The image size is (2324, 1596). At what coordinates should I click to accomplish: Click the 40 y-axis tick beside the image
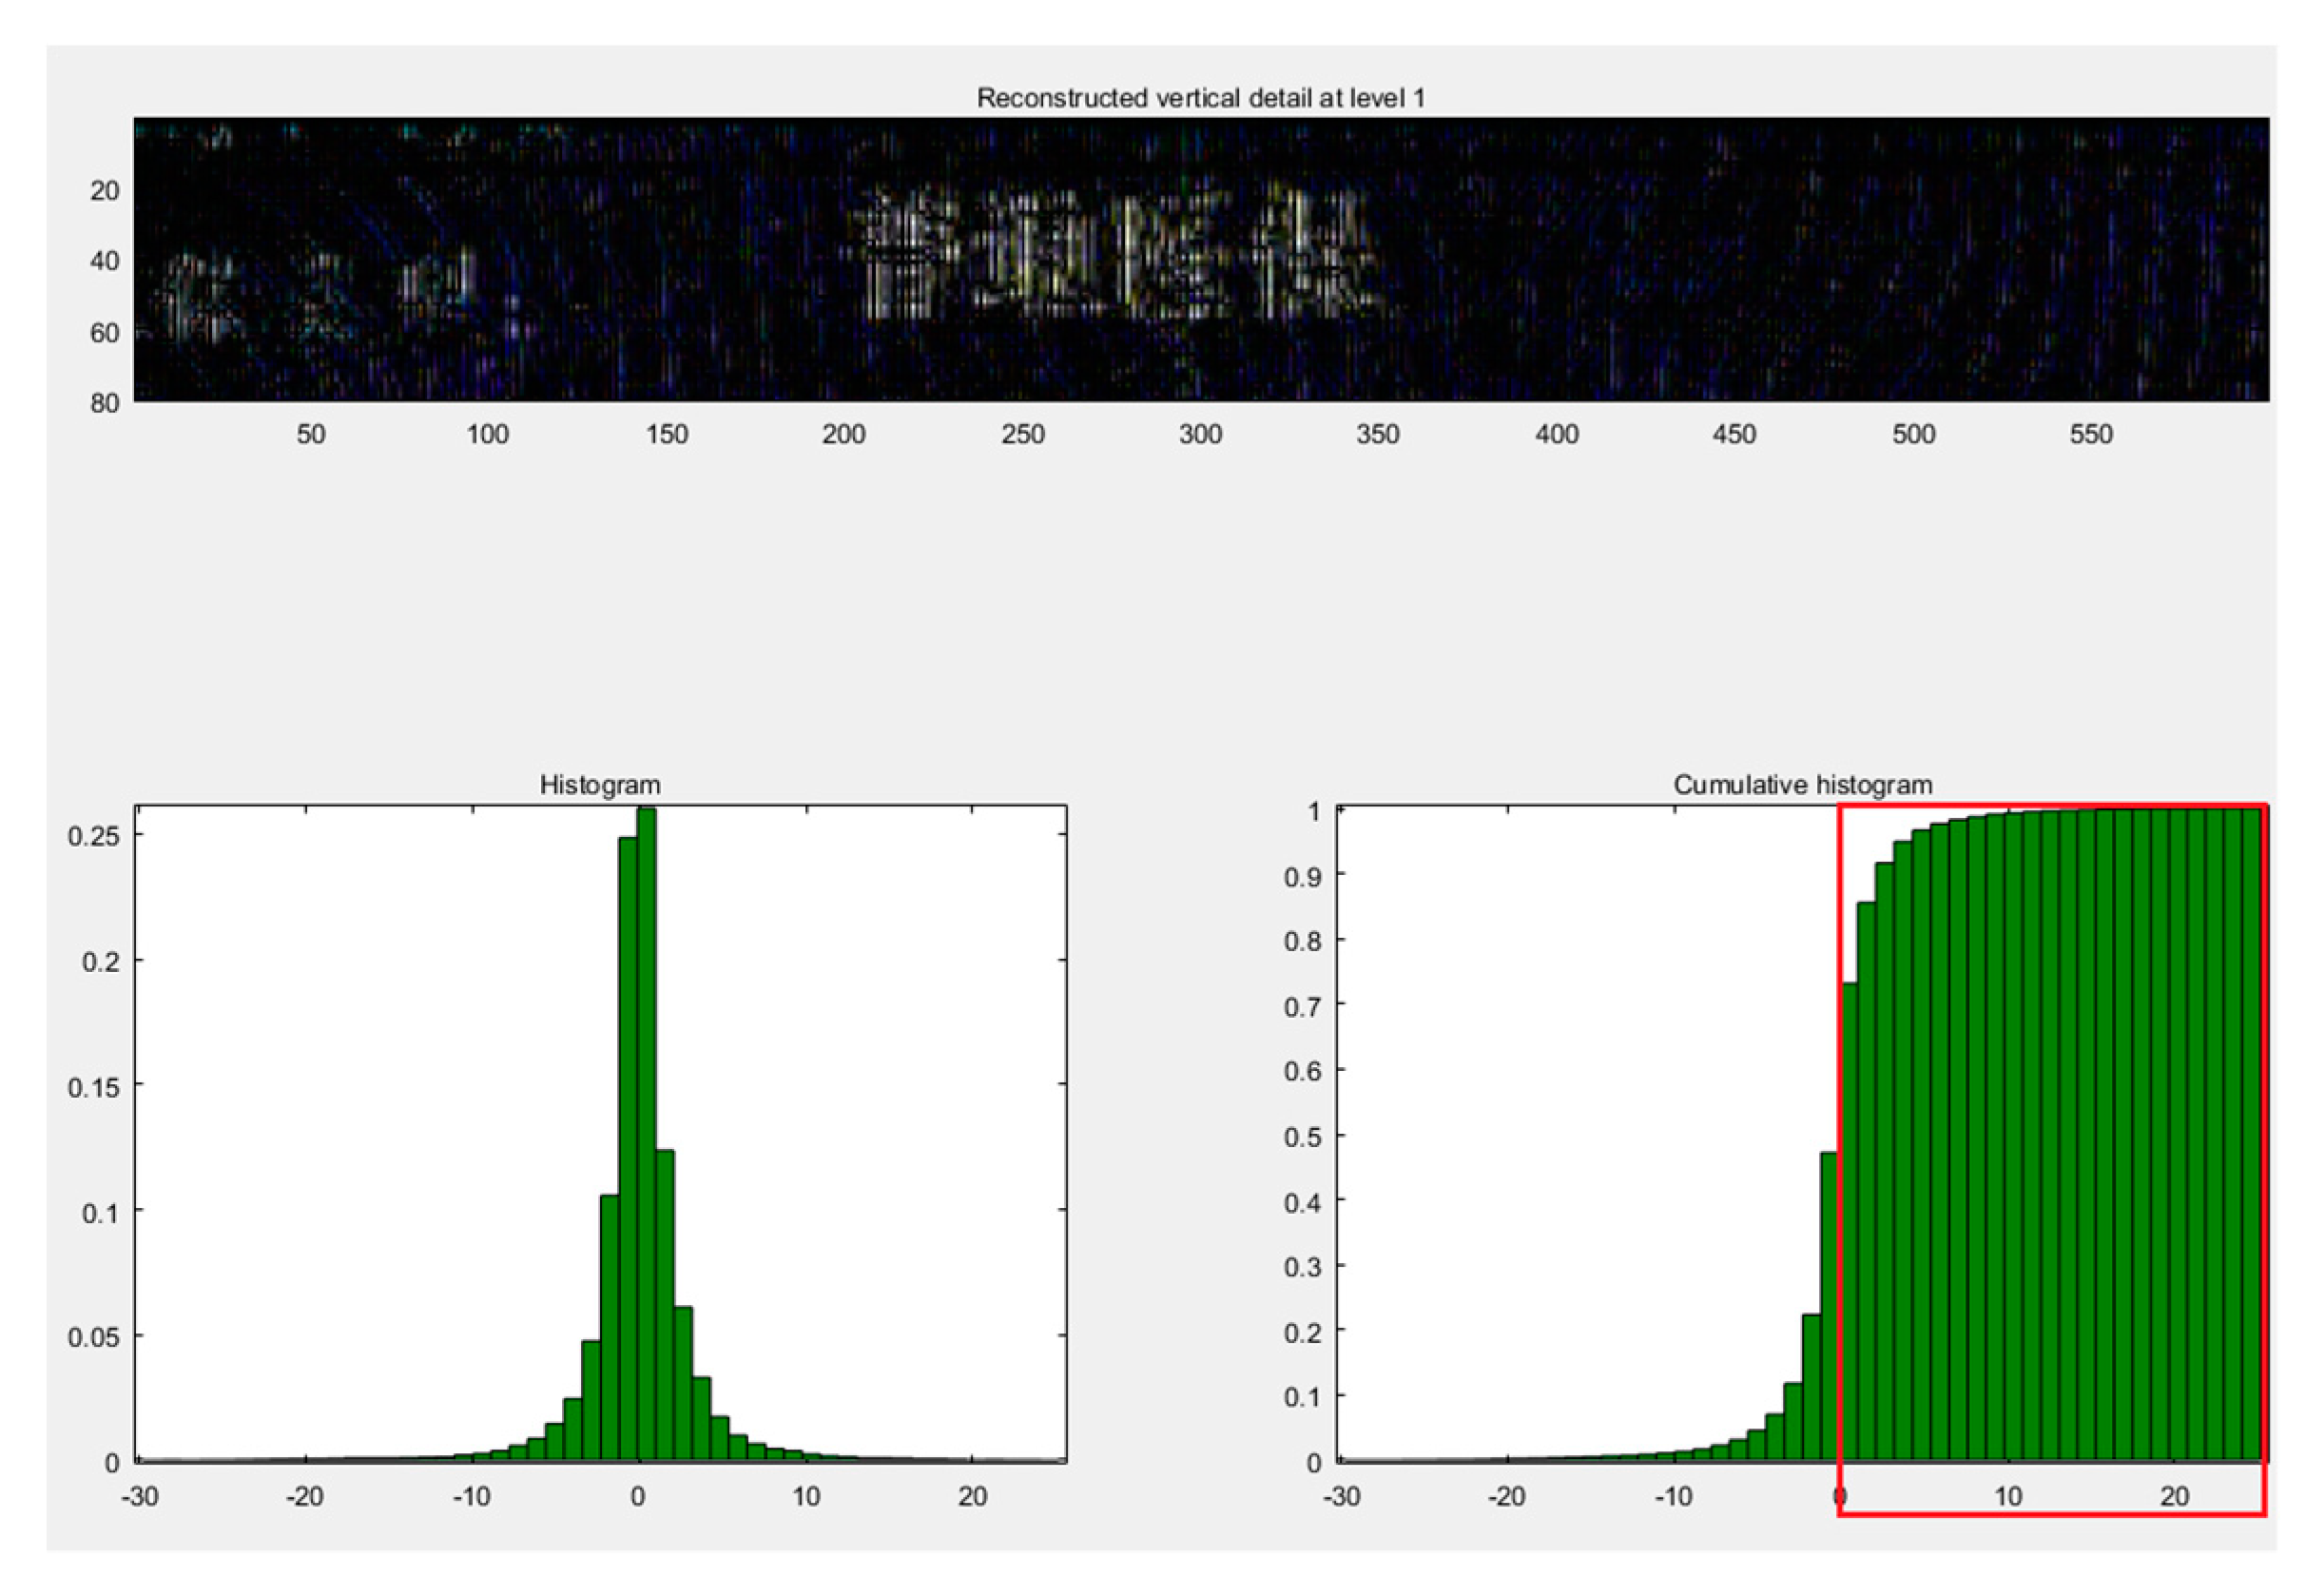click(x=105, y=261)
